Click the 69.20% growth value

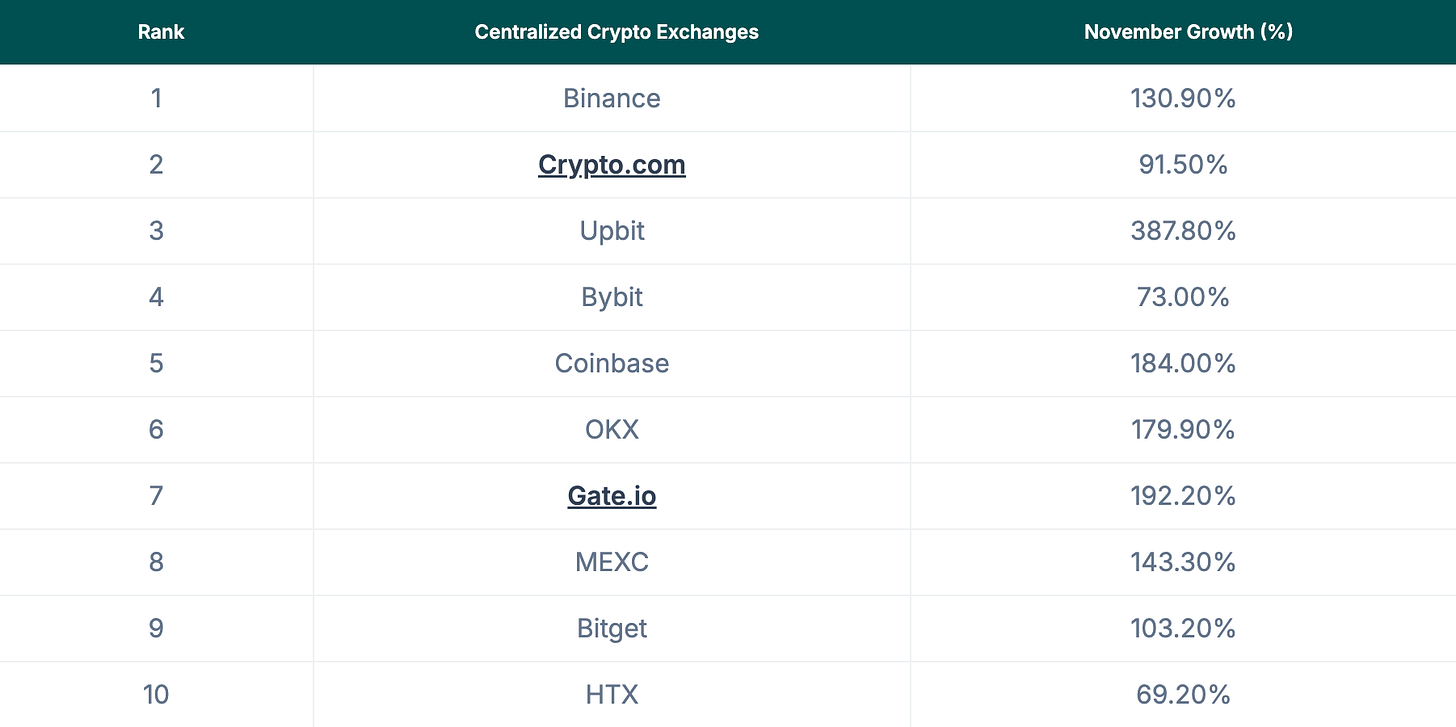coord(1183,694)
